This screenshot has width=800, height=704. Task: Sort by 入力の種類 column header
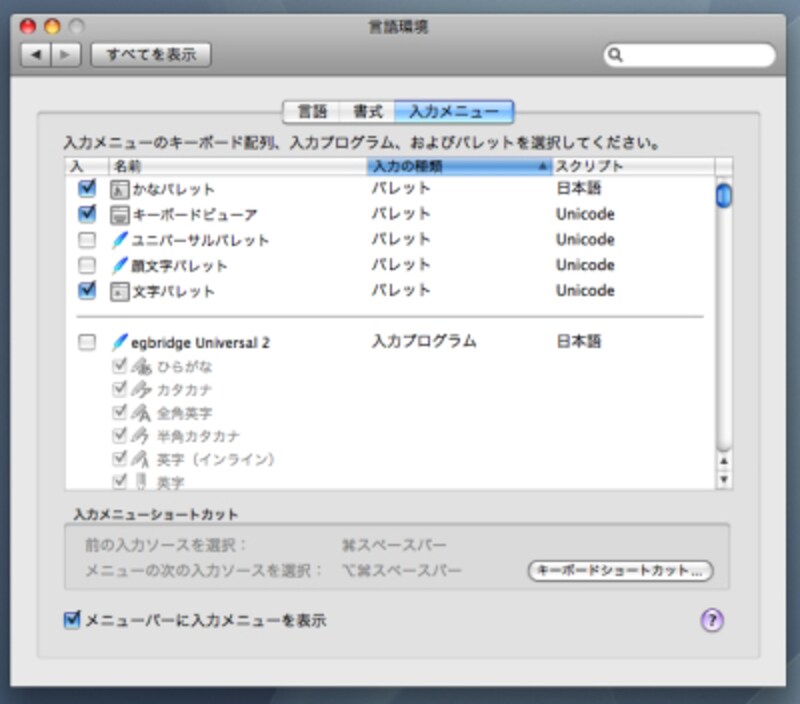pyautogui.click(x=458, y=166)
